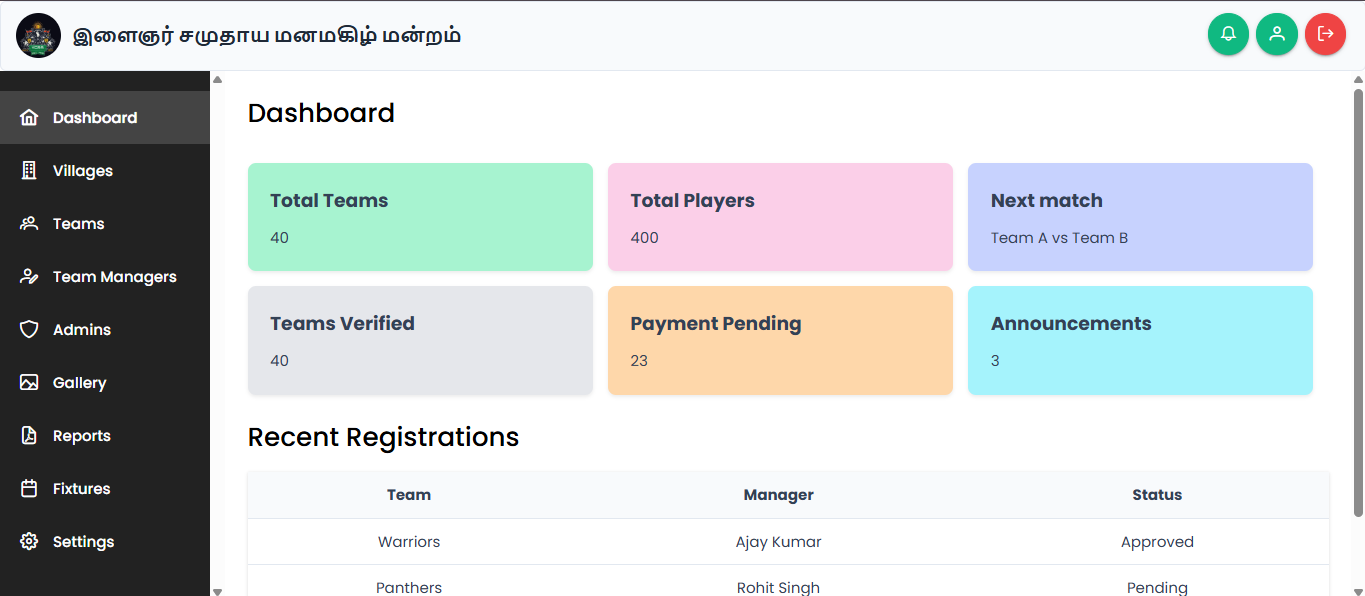Open the user profile icon button
The height and width of the screenshot is (596, 1365).
coord(1276,34)
